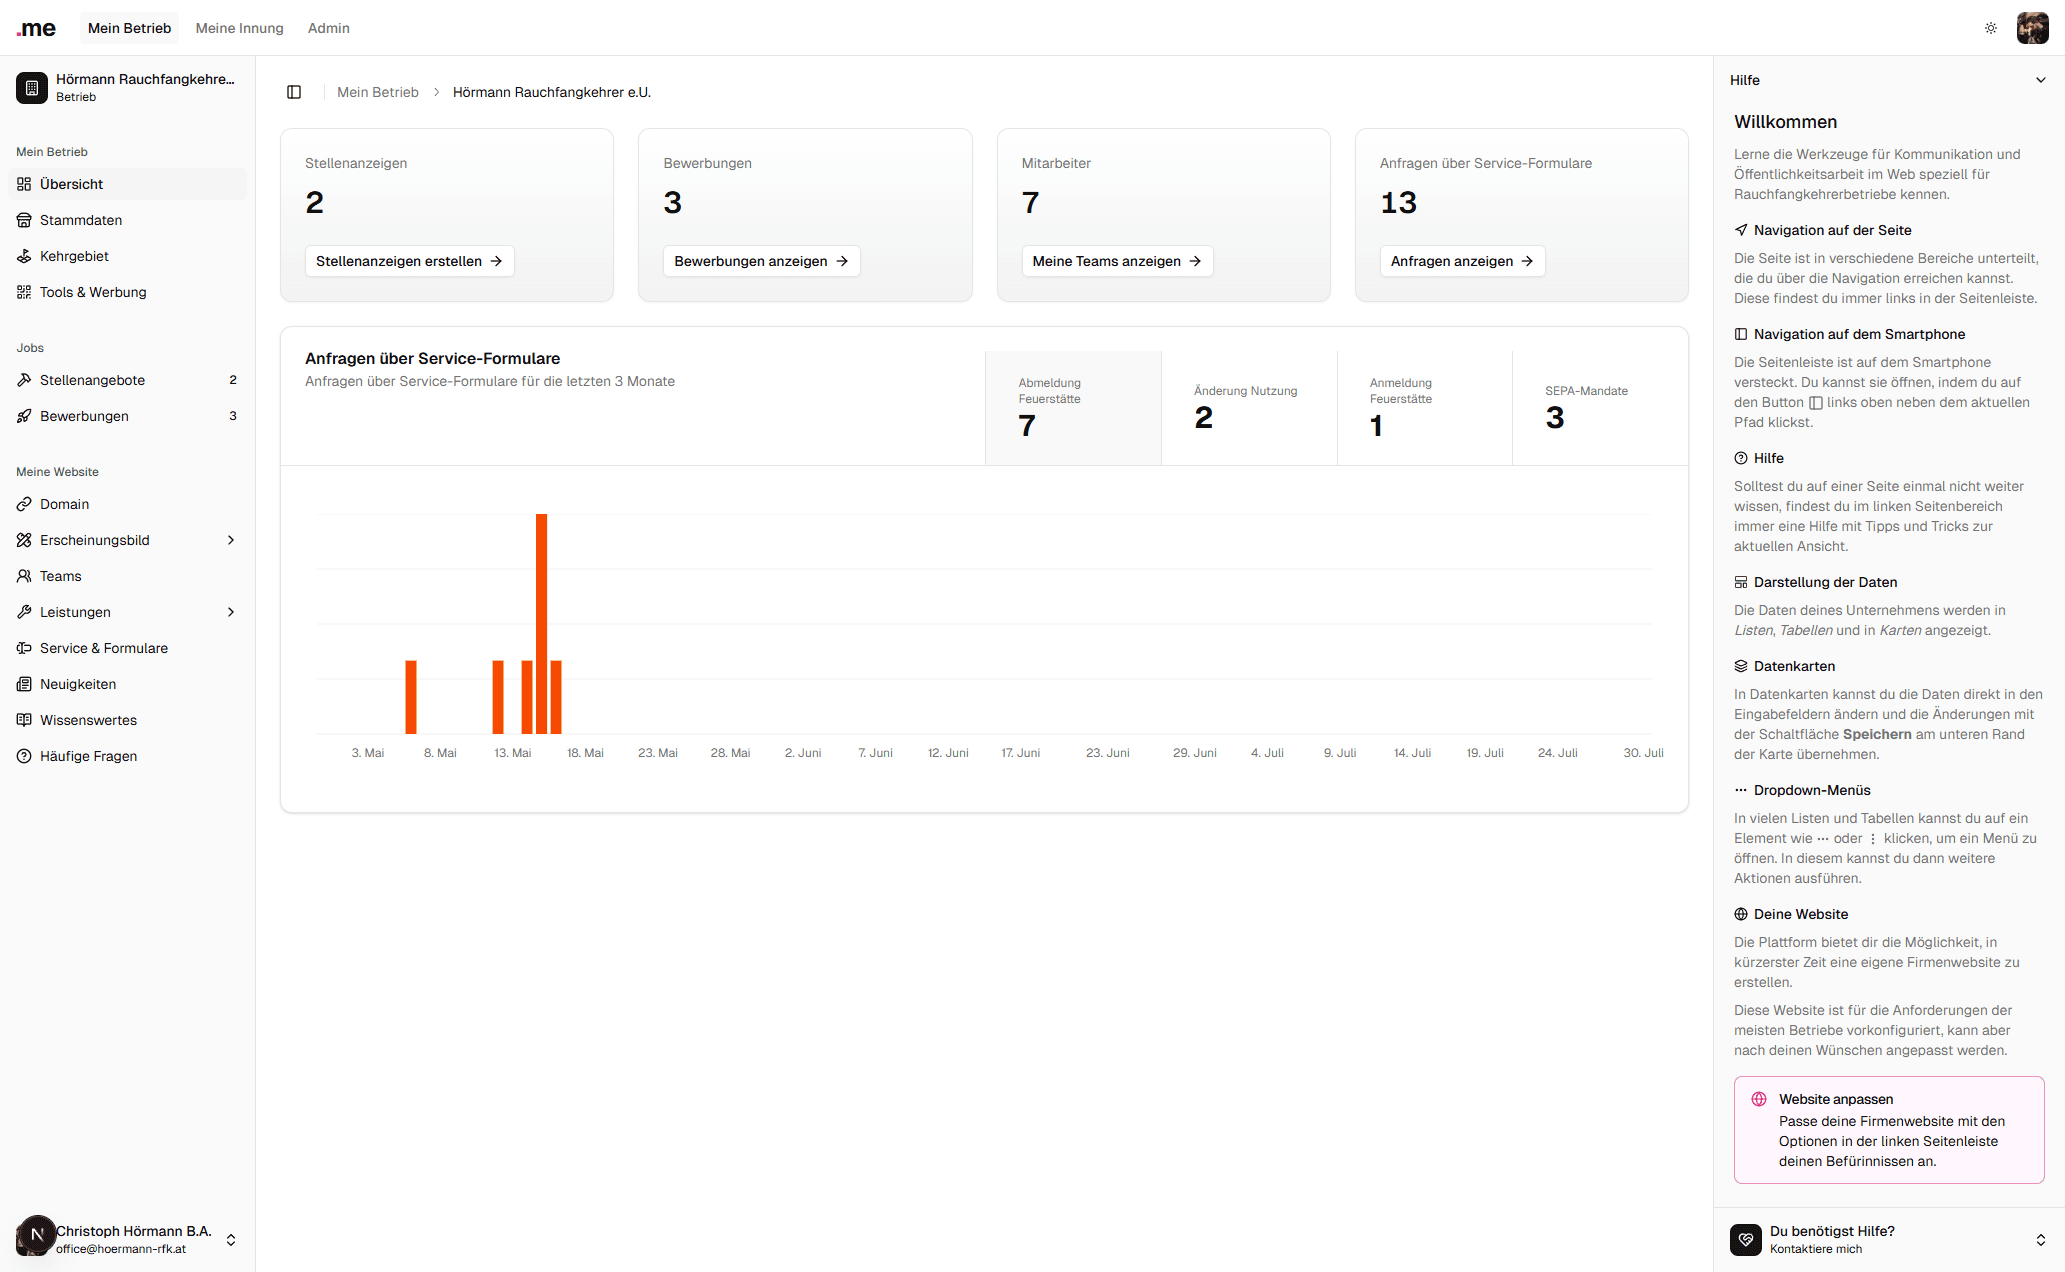Select the Kehrgebiet broom icon
Viewport: 2065px width, 1272px height.
click(x=23, y=256)
